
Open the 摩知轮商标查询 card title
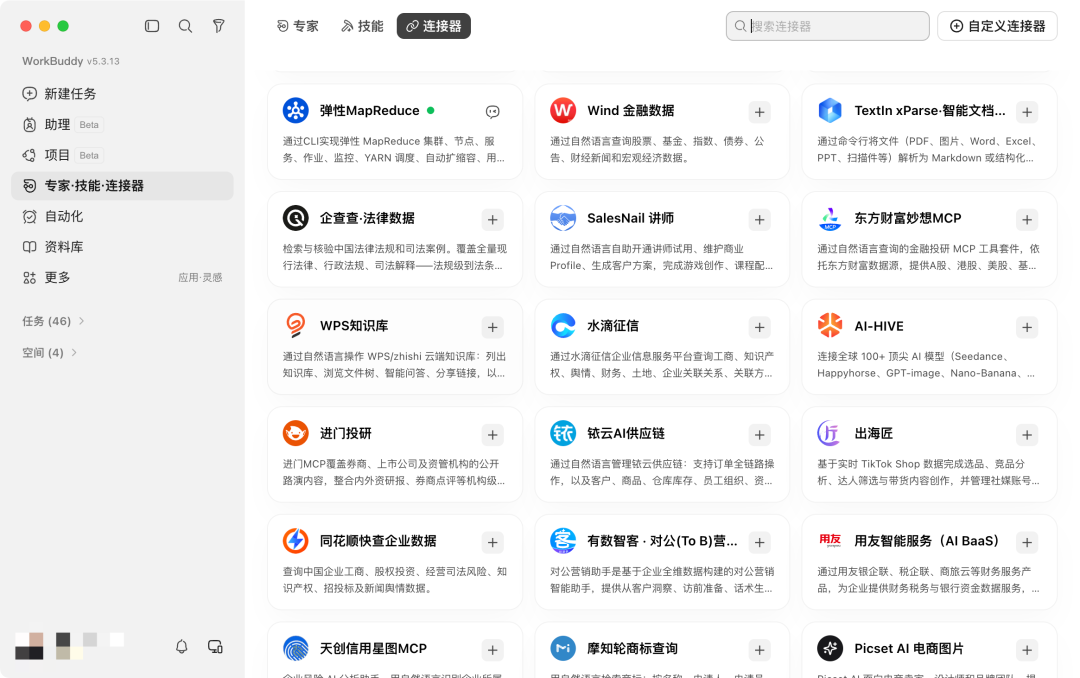632,648
